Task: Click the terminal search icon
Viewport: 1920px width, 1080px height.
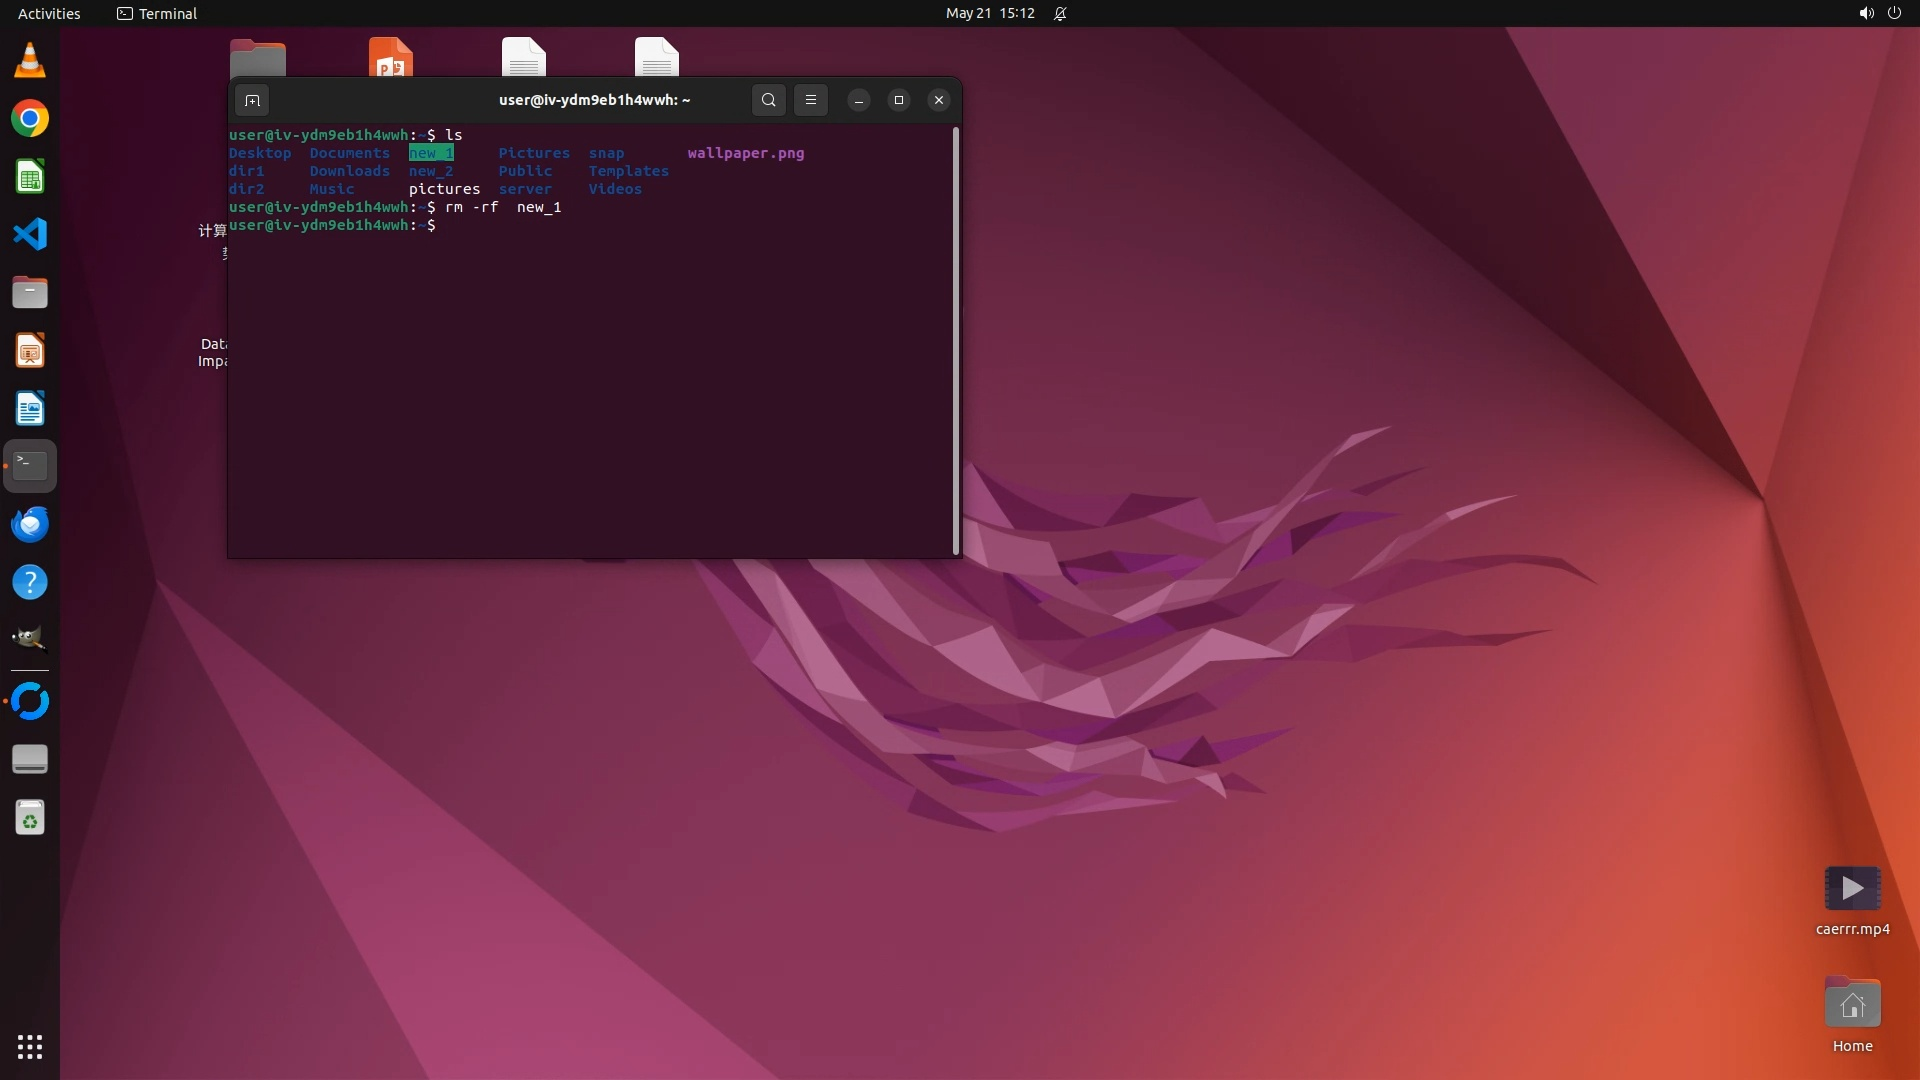Action: (768, 100)
